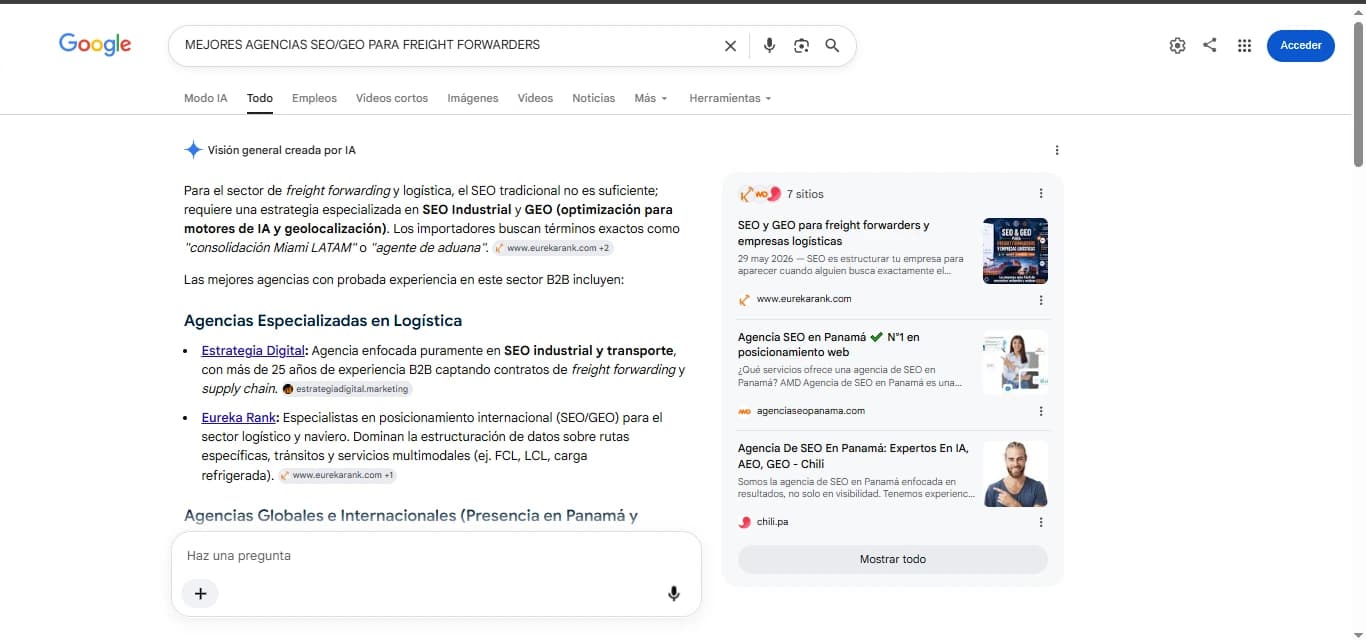1366x640 pixels.
Task: Open Google Lens image search icon
Action: point(801,45)
